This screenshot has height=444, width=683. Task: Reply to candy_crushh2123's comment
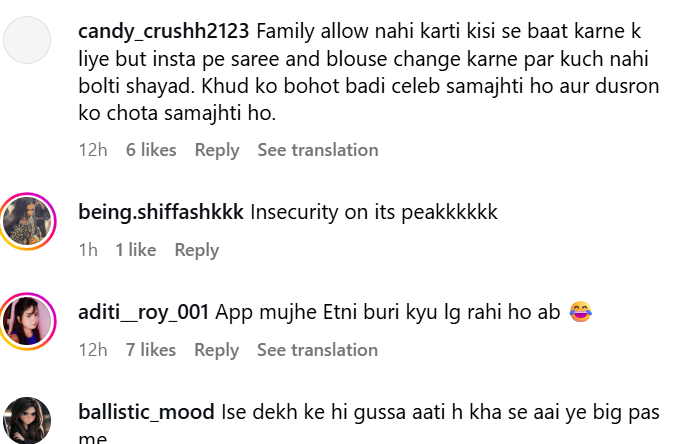click(x=217, y=150)
